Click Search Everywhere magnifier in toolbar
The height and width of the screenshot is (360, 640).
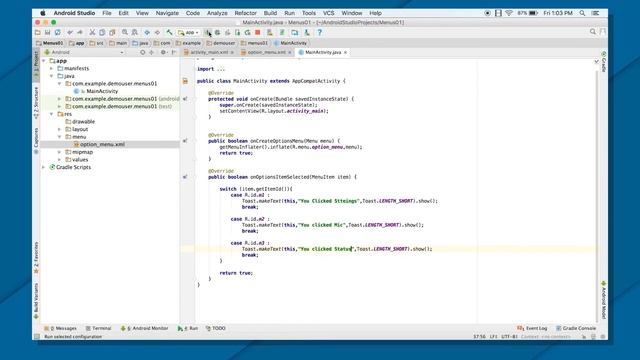click(x=593, y=32)
